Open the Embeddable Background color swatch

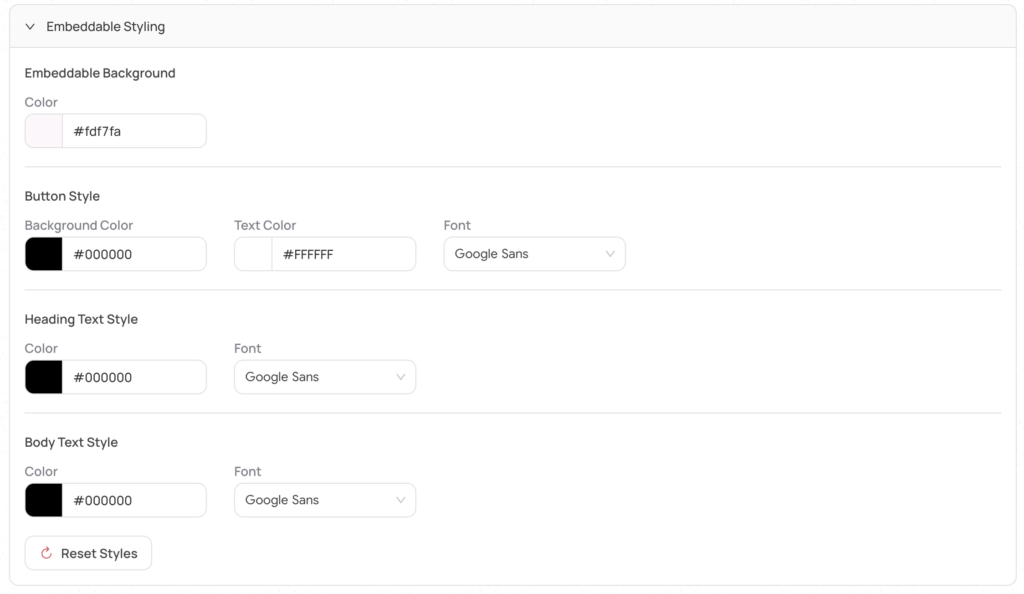44,131
